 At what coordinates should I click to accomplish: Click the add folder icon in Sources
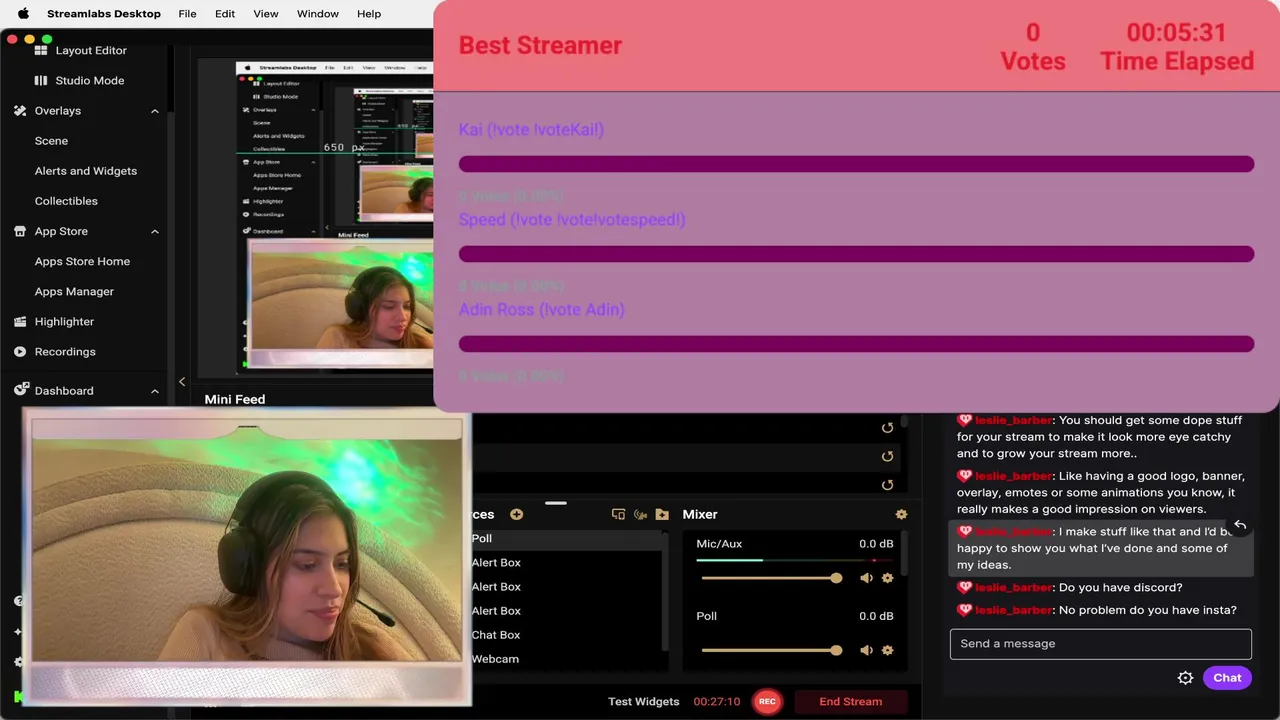(x=662, y=514)
